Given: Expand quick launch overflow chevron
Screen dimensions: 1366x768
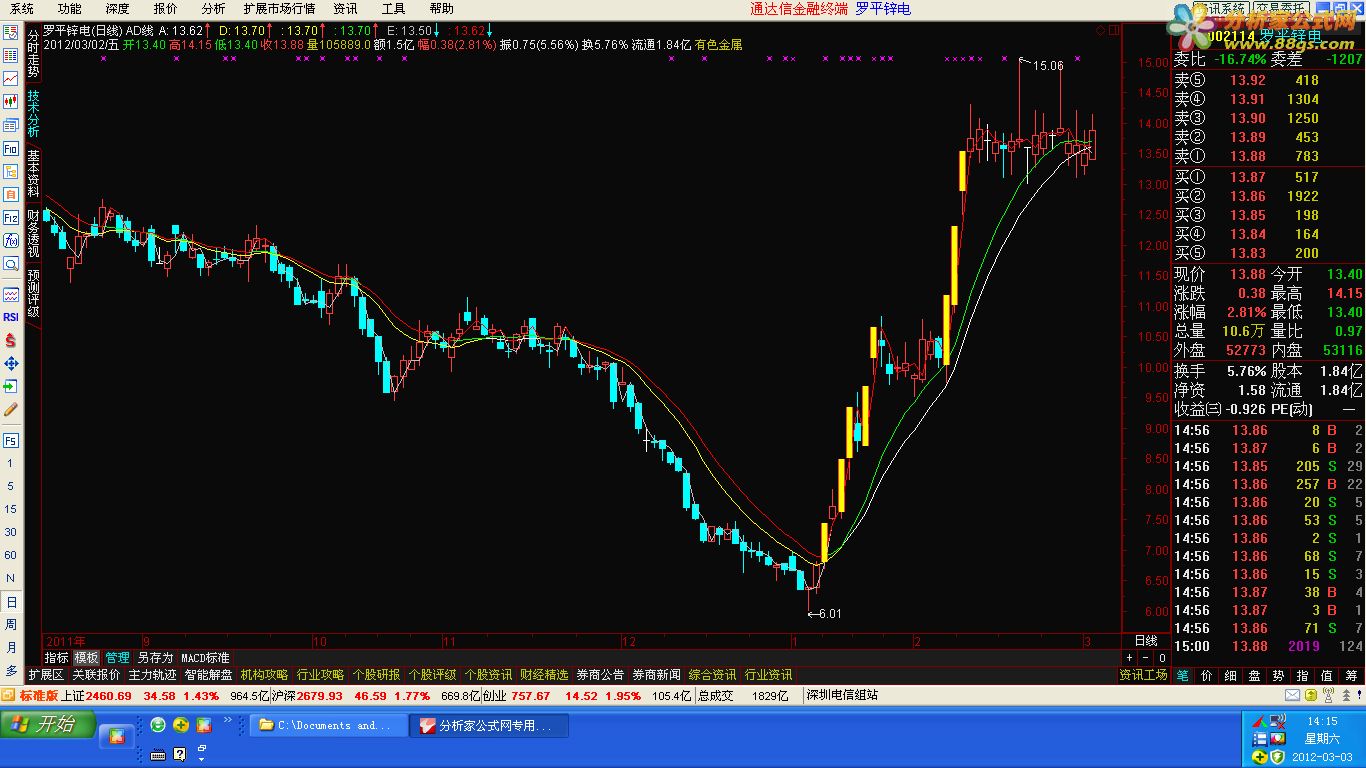Looking at the screenshot, I should coord(229,720).
